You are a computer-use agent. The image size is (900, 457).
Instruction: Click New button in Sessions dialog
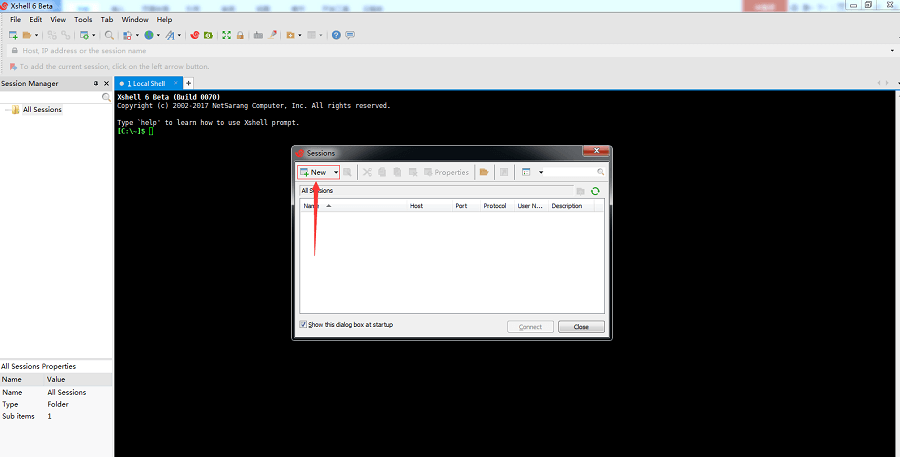coord(313,172)
